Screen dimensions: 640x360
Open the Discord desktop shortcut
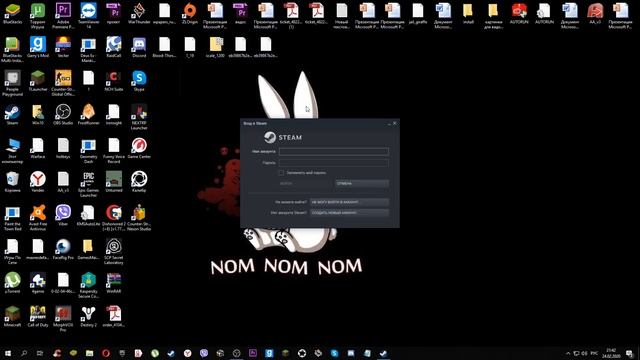pos(139,47)
